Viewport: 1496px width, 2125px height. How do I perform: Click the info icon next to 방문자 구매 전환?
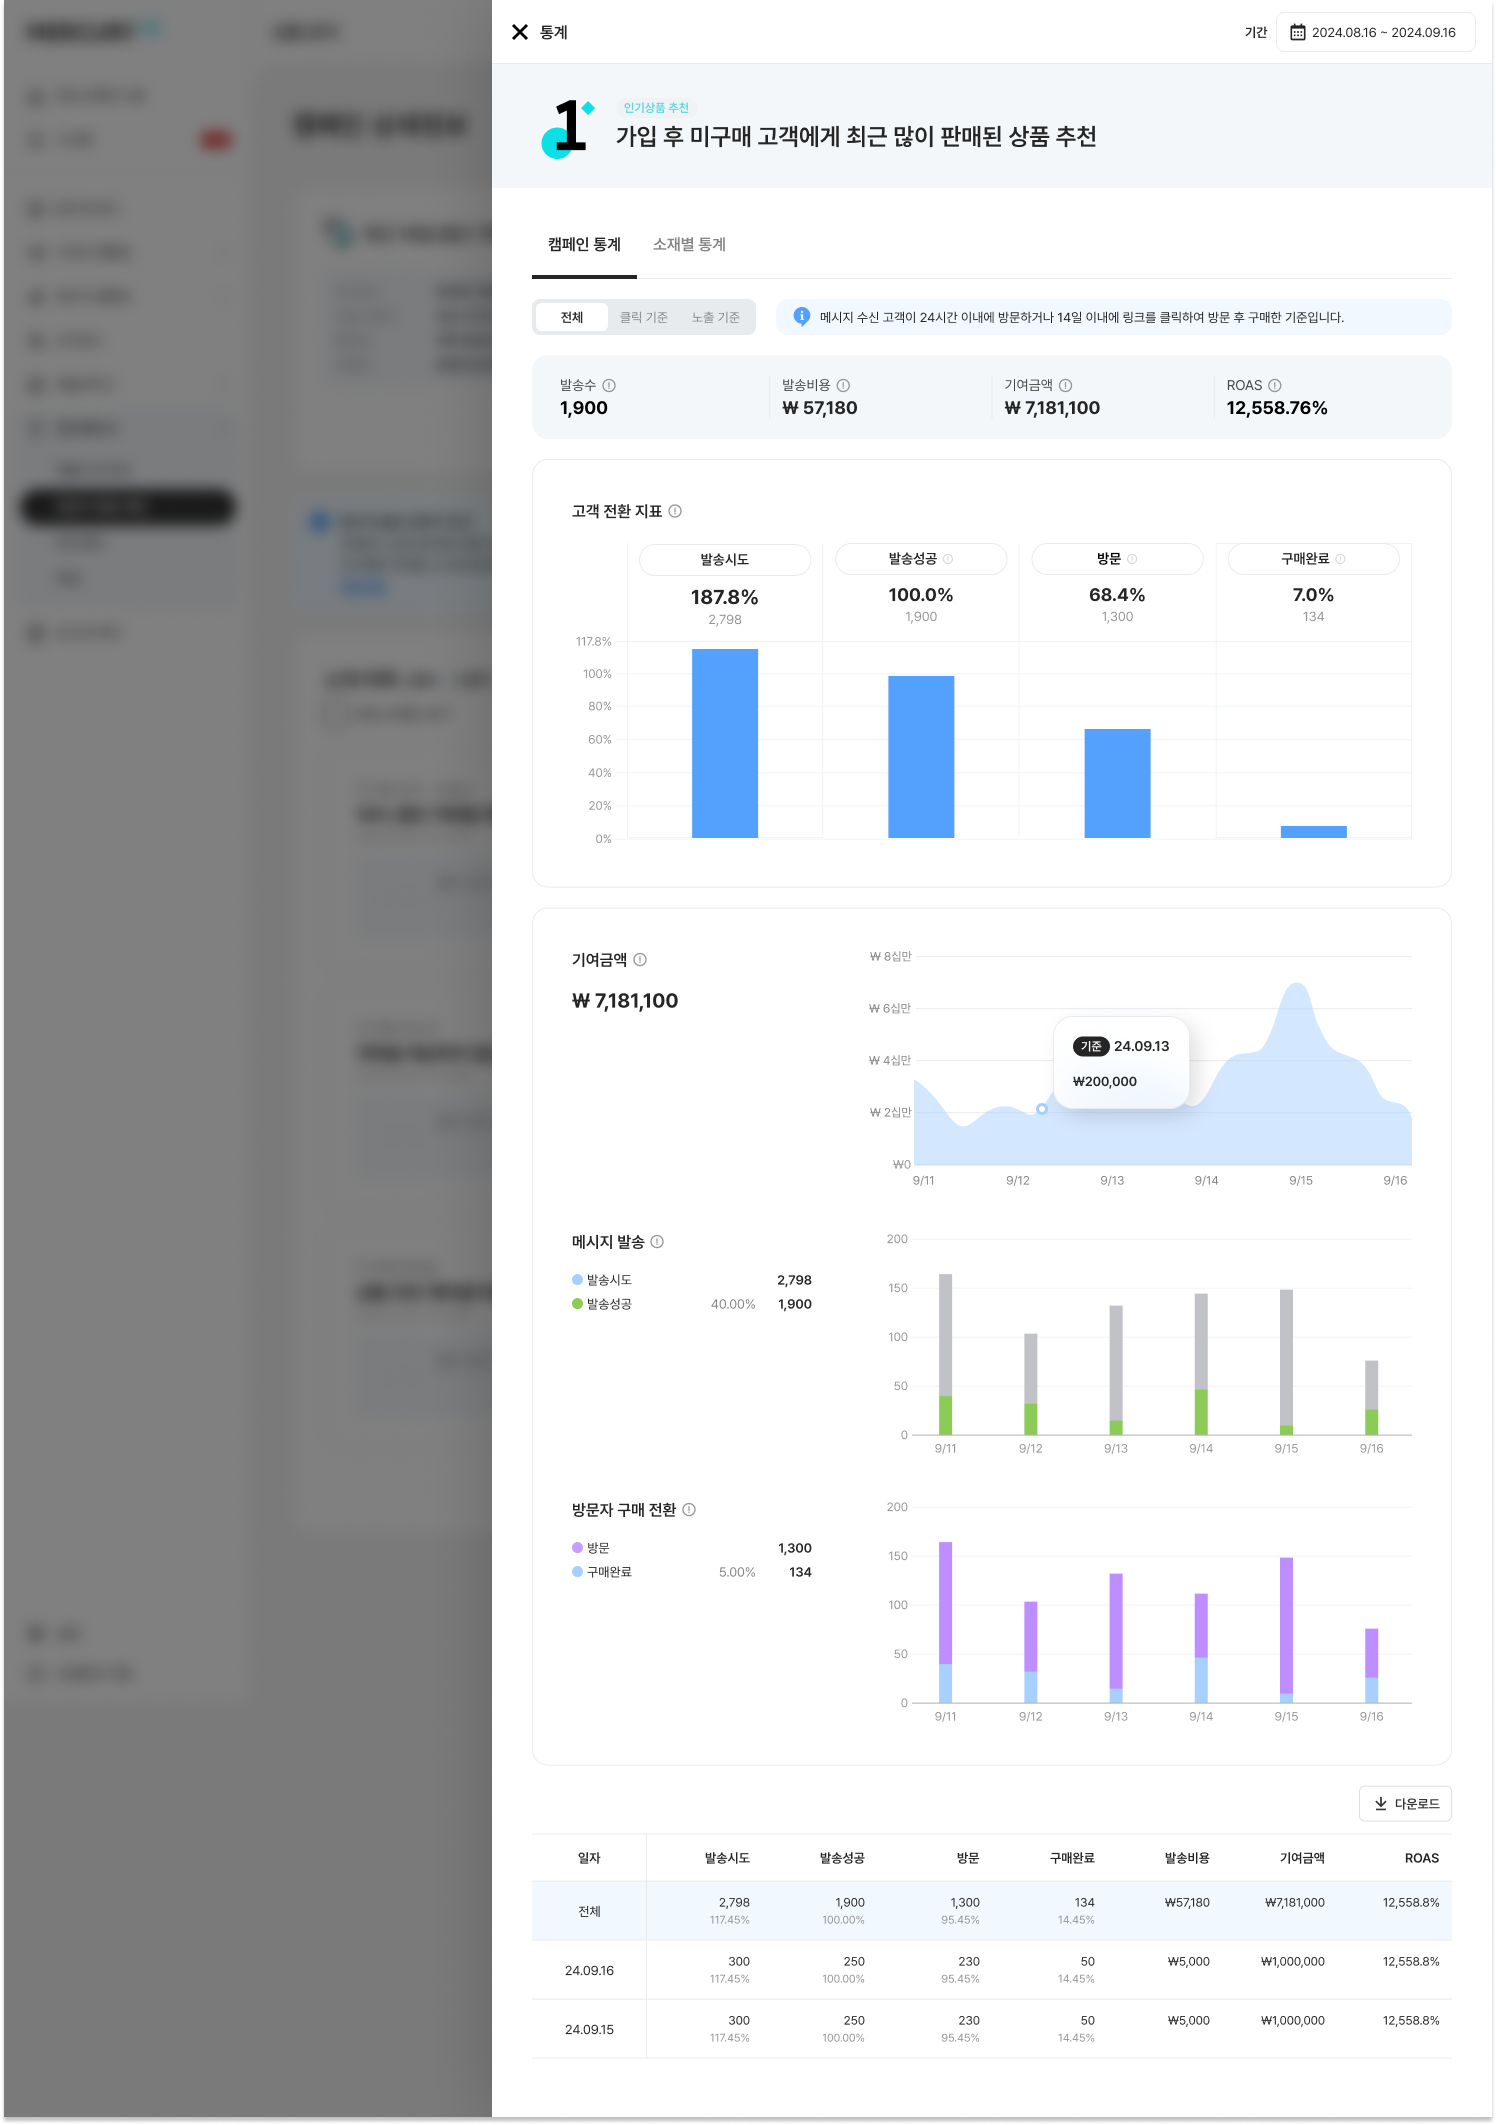(689, 1510)
